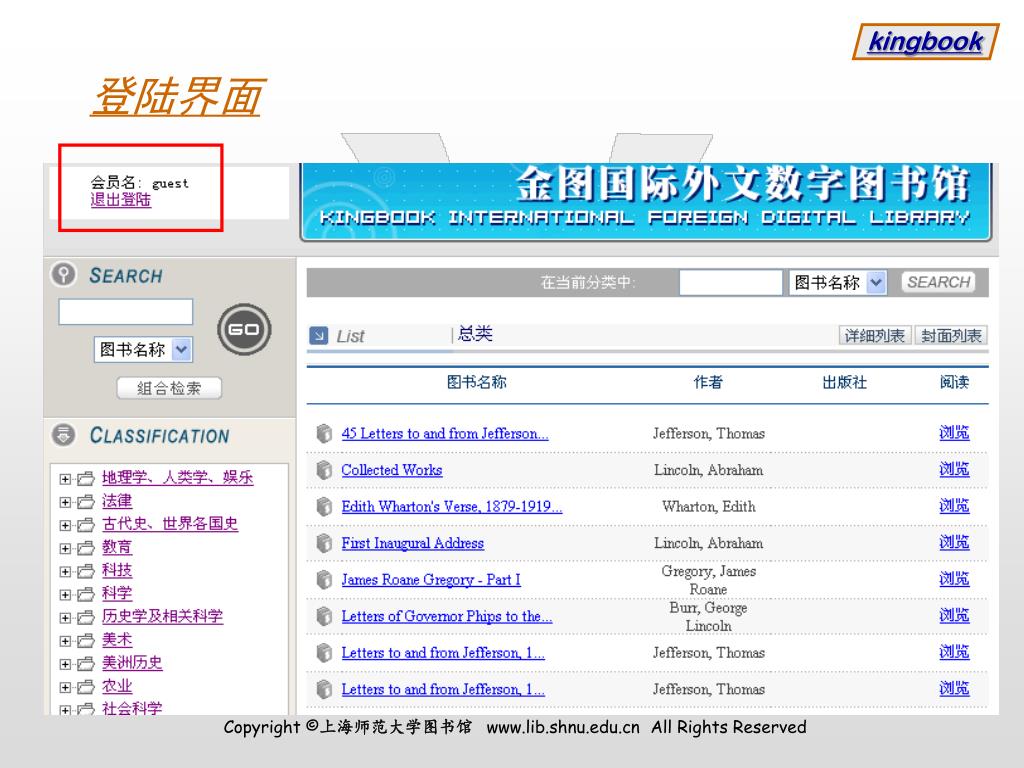1024x768 pixels.
Task: Open the left panel 图书名称 dropdown
Action: 144,349
